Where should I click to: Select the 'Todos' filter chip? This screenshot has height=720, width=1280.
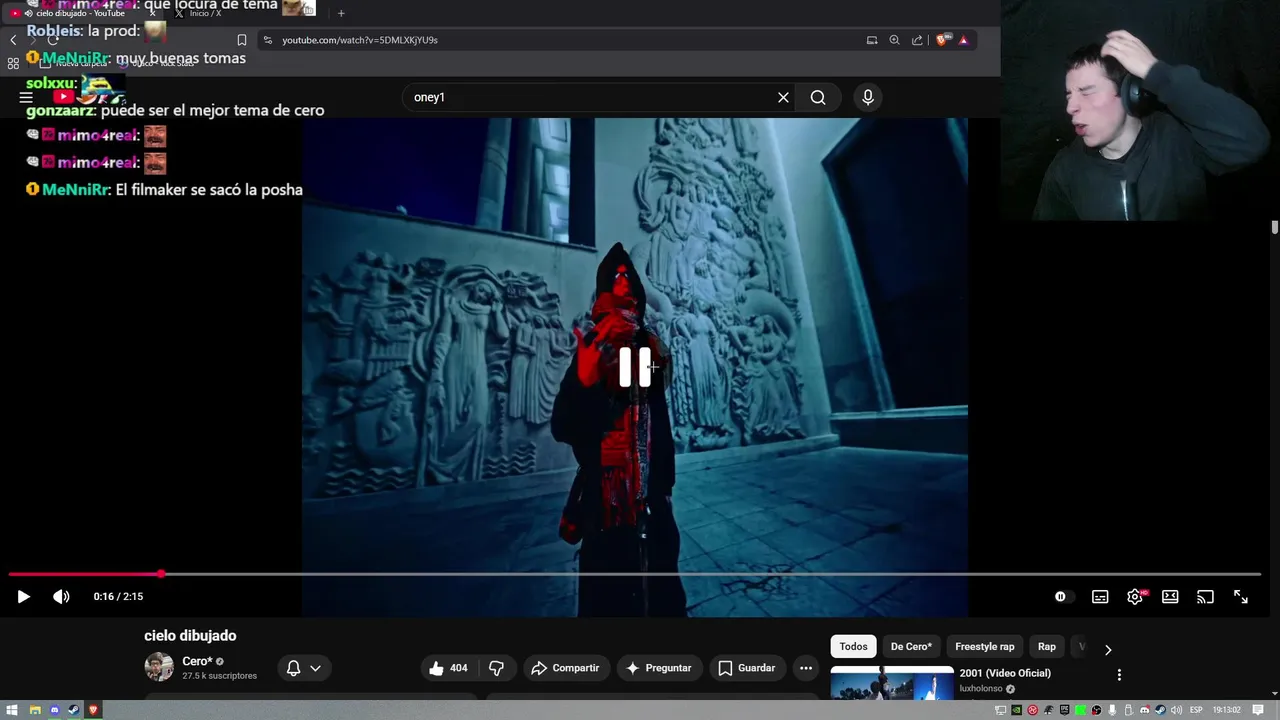click(853, 646)
